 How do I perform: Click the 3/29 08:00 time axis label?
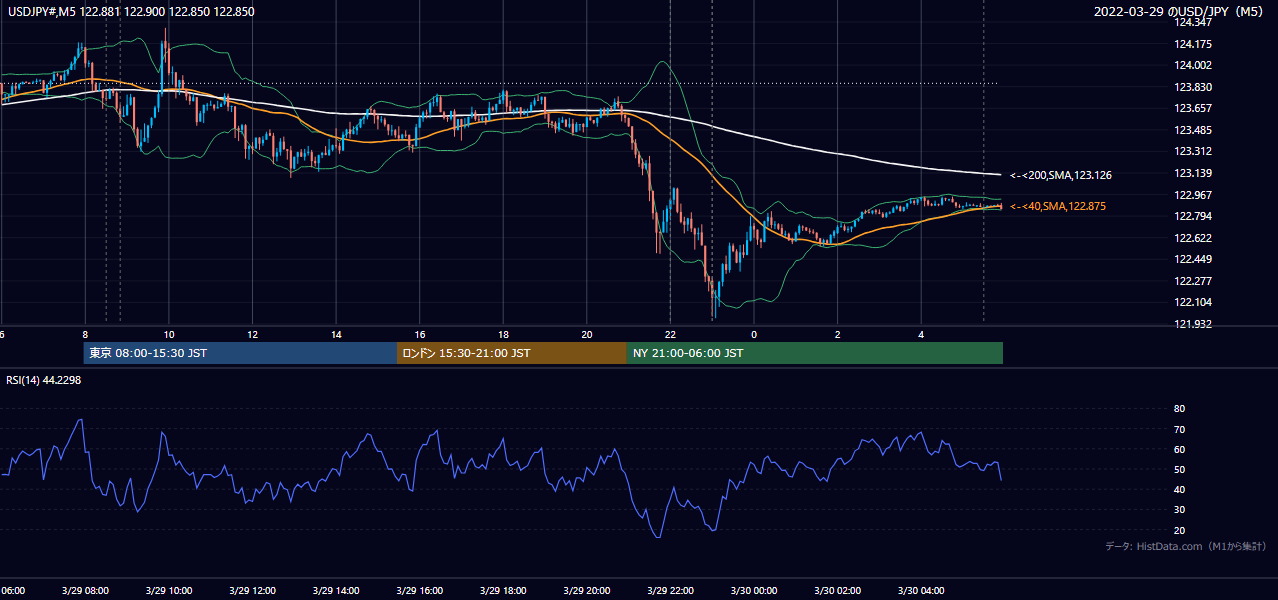pos(85,590)
